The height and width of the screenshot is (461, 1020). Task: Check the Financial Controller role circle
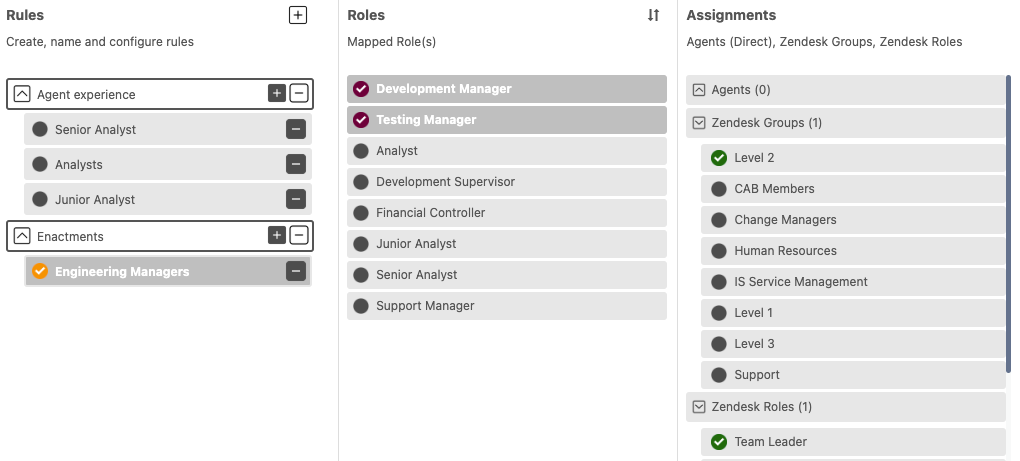[361, 213]
